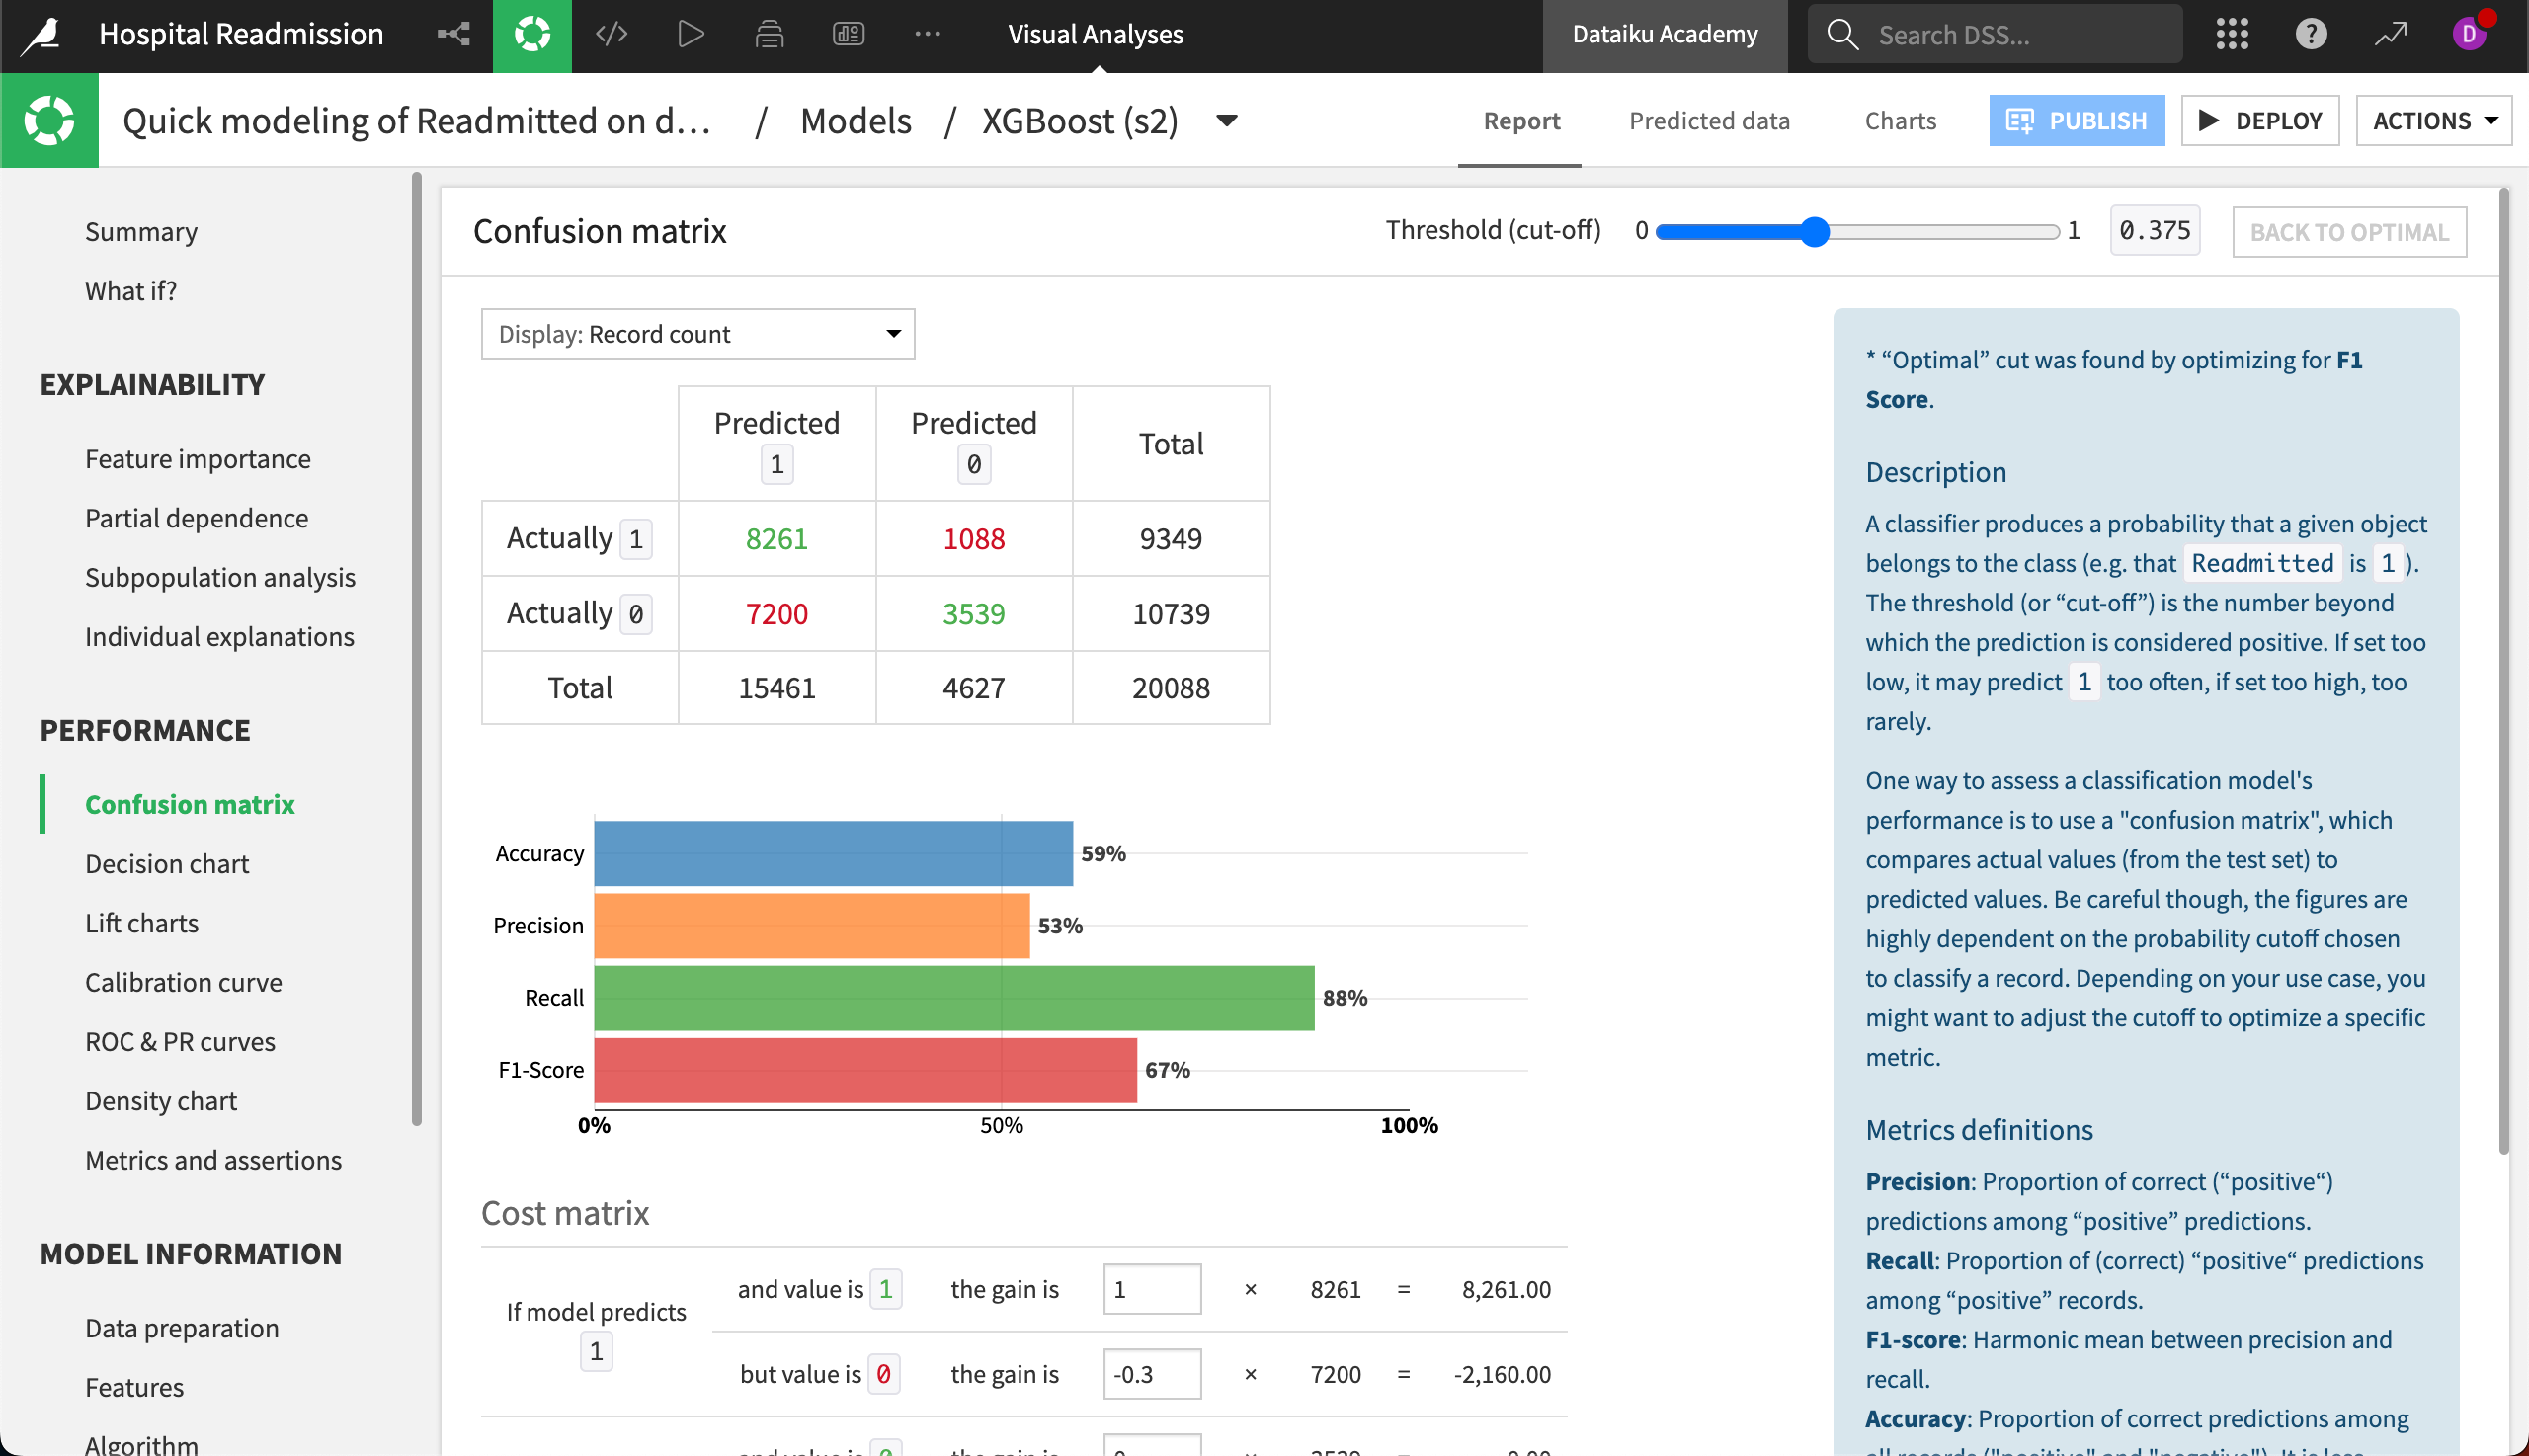Screen dimensions: 2529x1456
Task: Select ROC & PR curves in sidebar
Action: point(180,1041)
